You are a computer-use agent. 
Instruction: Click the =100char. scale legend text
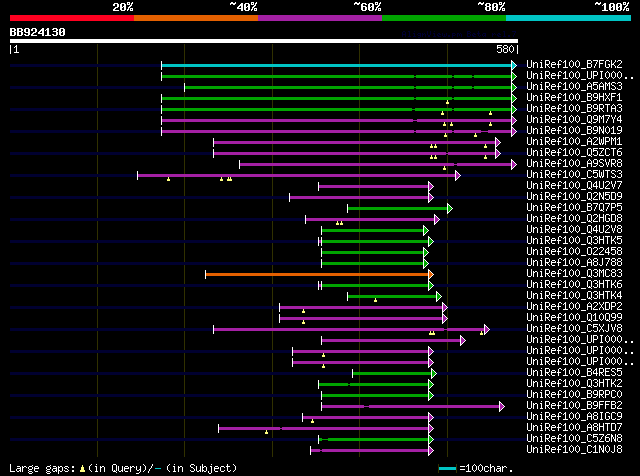[486, 468]
